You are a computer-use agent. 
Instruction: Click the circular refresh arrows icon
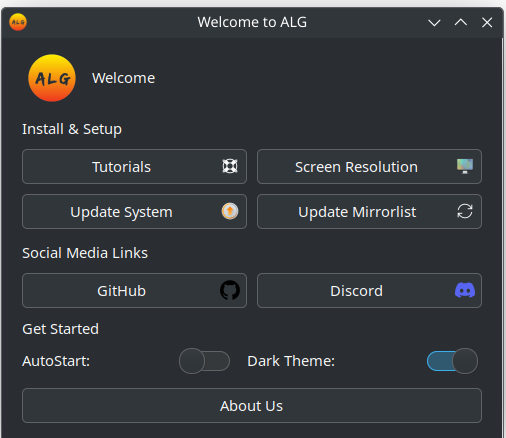pos(465,211)
